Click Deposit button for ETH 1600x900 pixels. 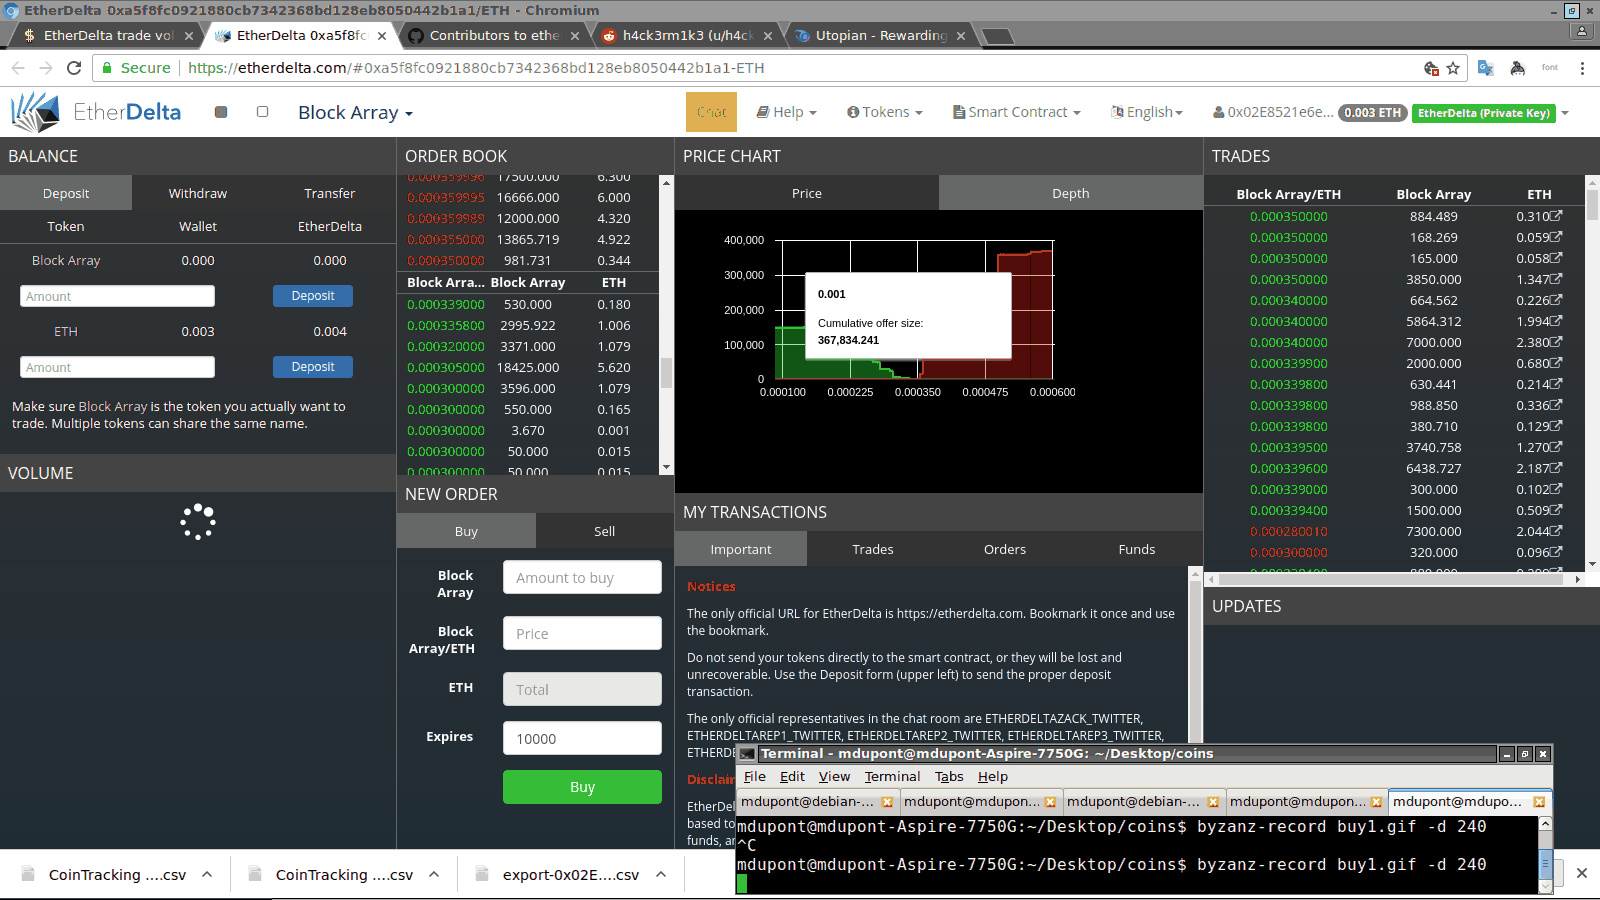tap(313, 367)
